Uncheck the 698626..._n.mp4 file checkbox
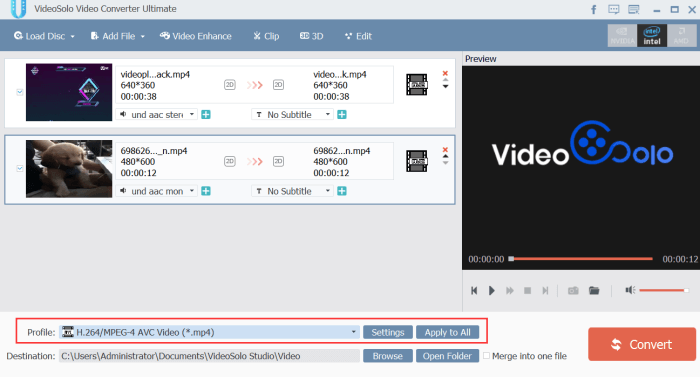 (20, 168)
